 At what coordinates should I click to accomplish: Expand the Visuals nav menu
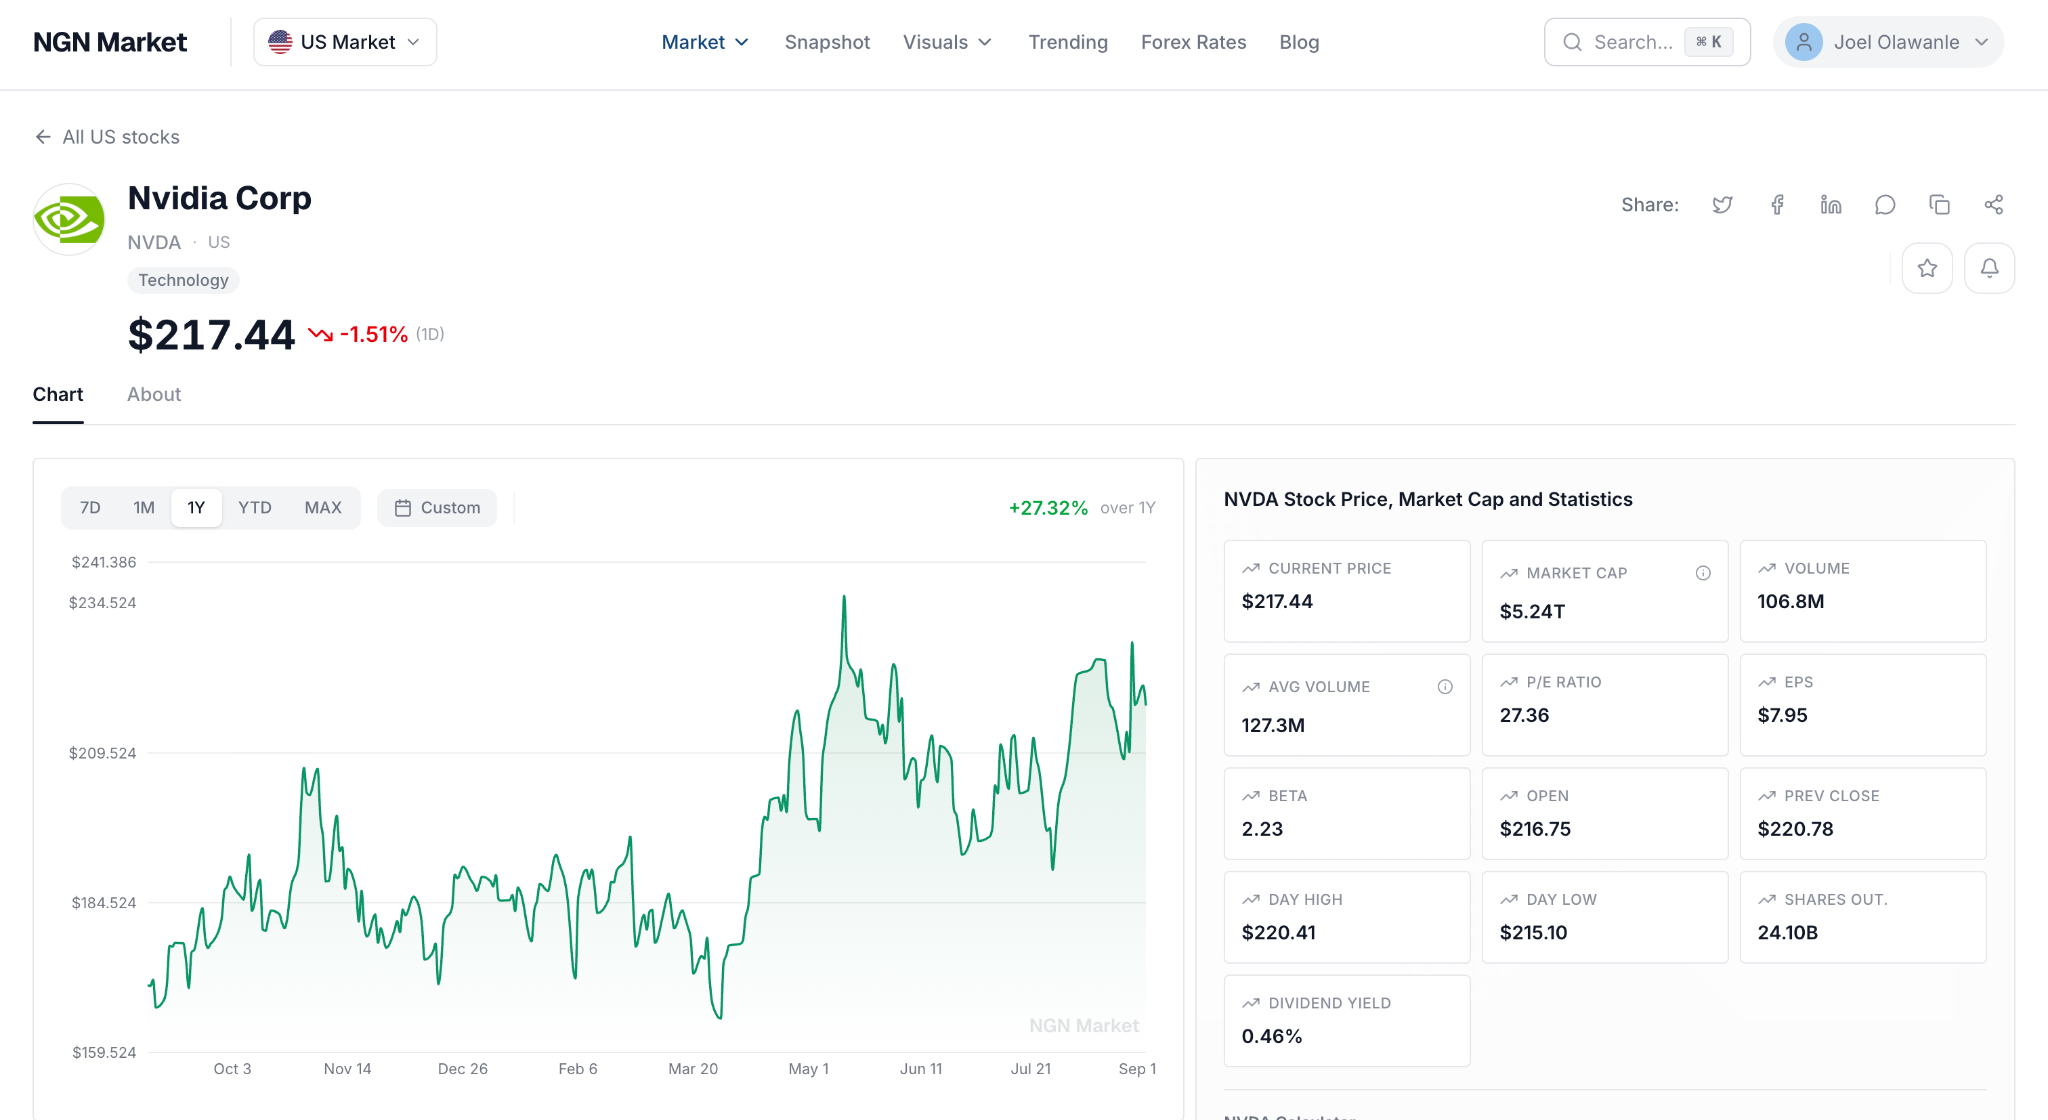[x=947, y=42]
